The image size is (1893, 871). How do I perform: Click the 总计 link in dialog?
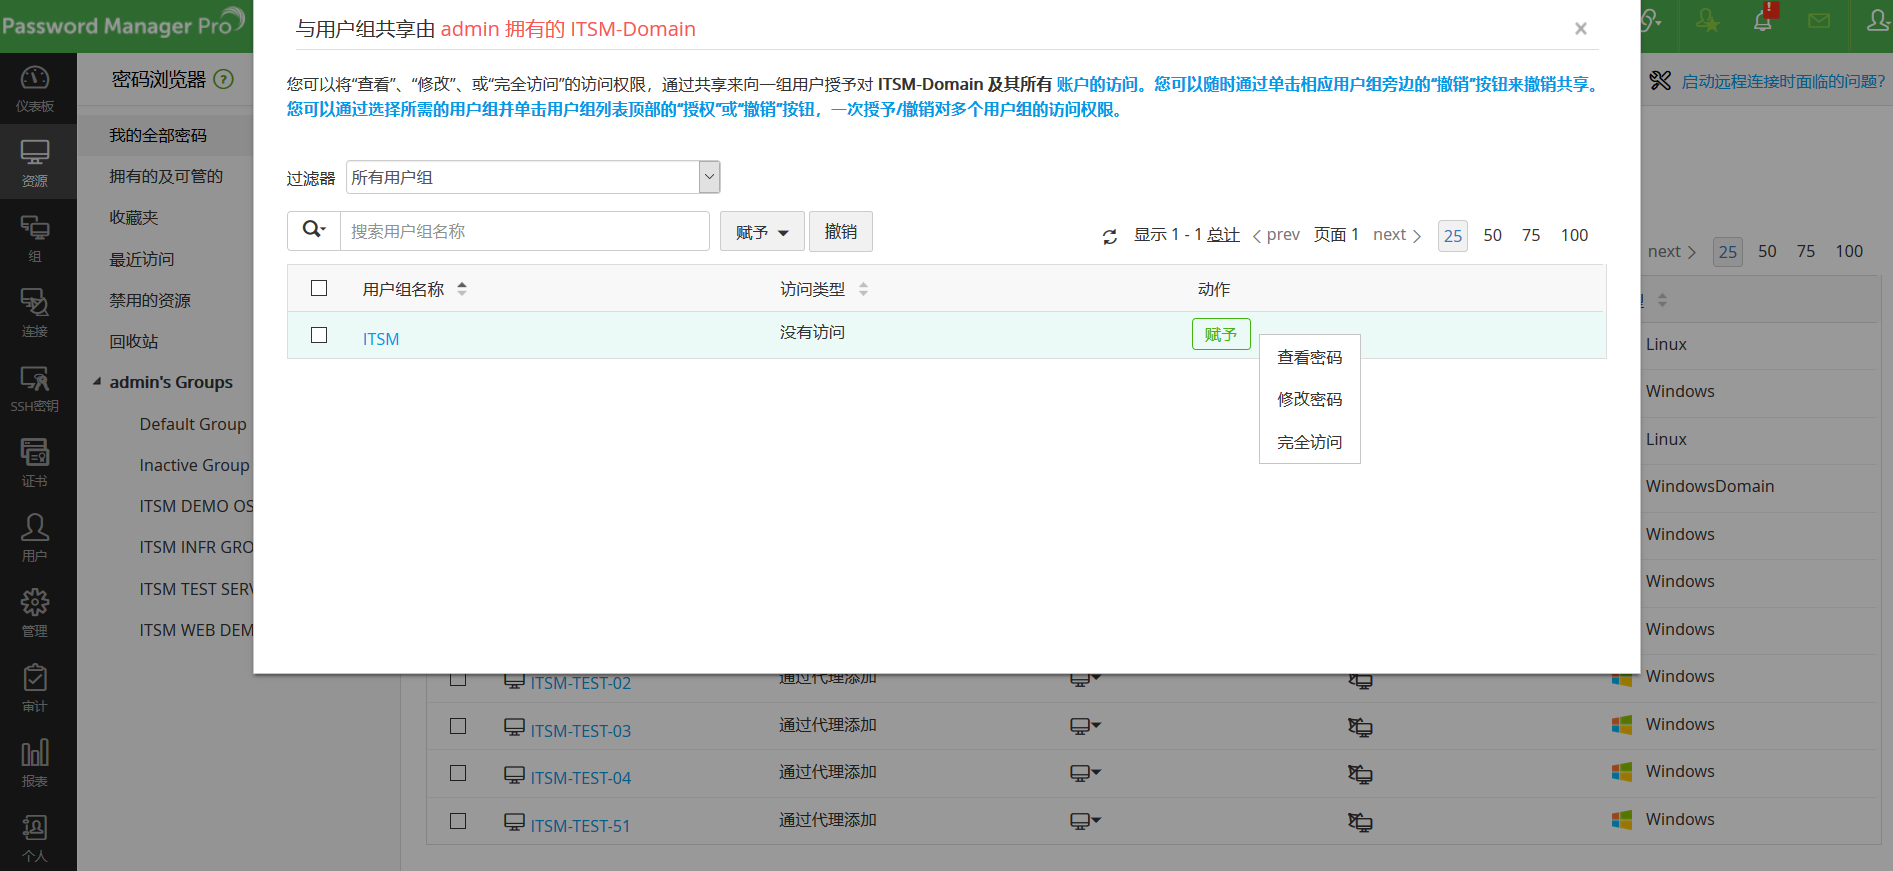1223,235
